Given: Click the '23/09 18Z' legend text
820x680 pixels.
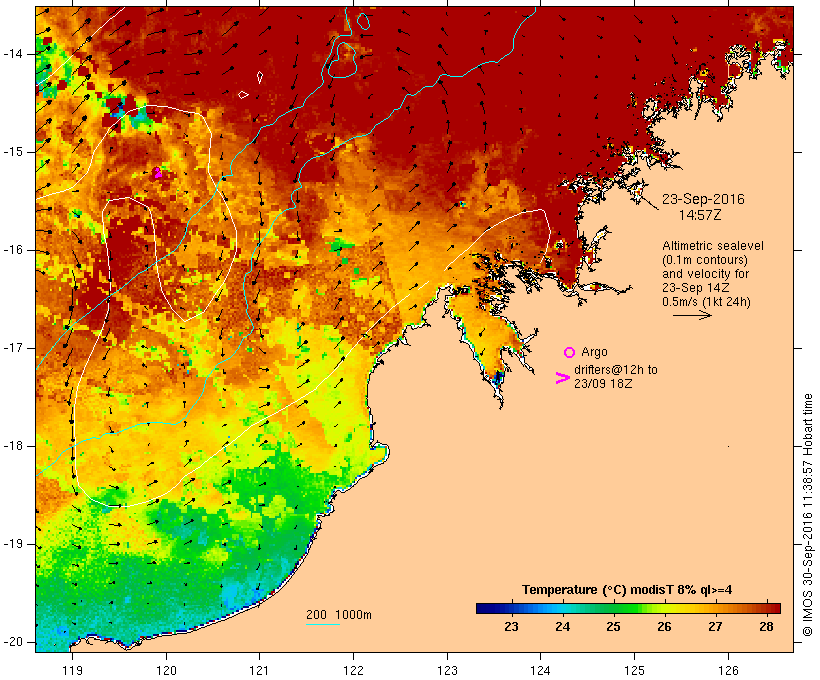Looking at the screenshot, I should 603,383.
